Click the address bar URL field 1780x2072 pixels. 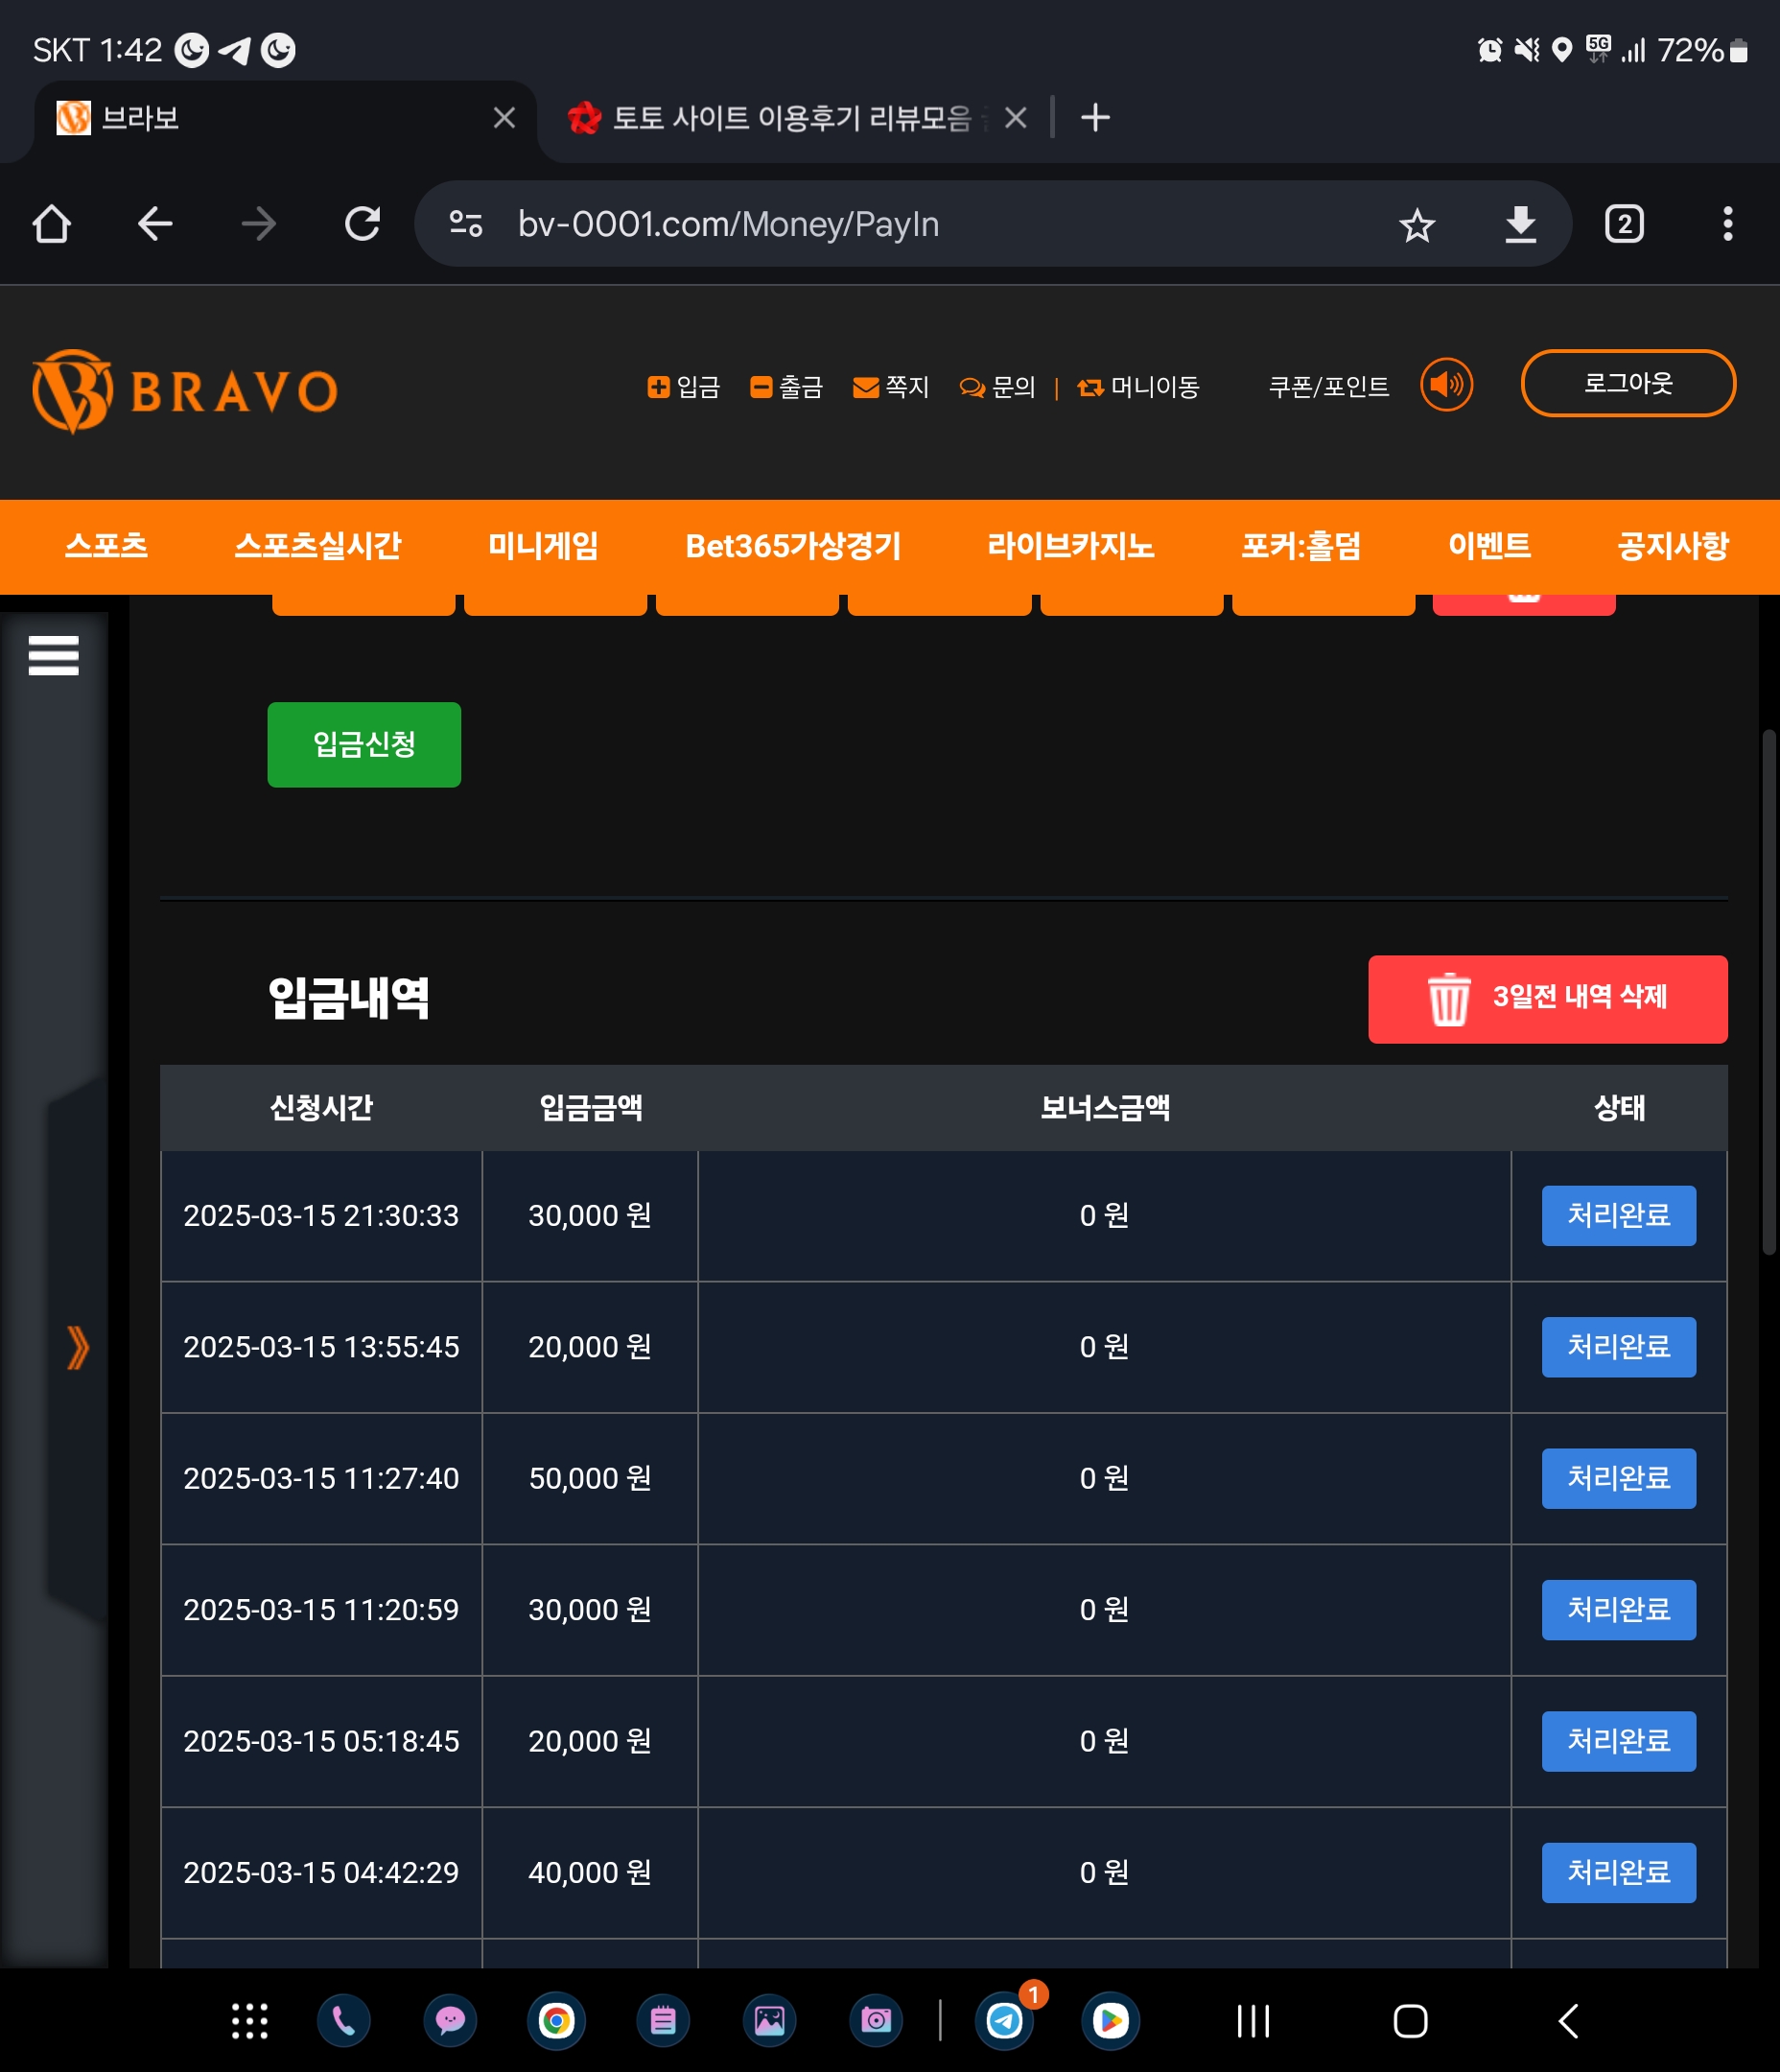tap(900, 225)
